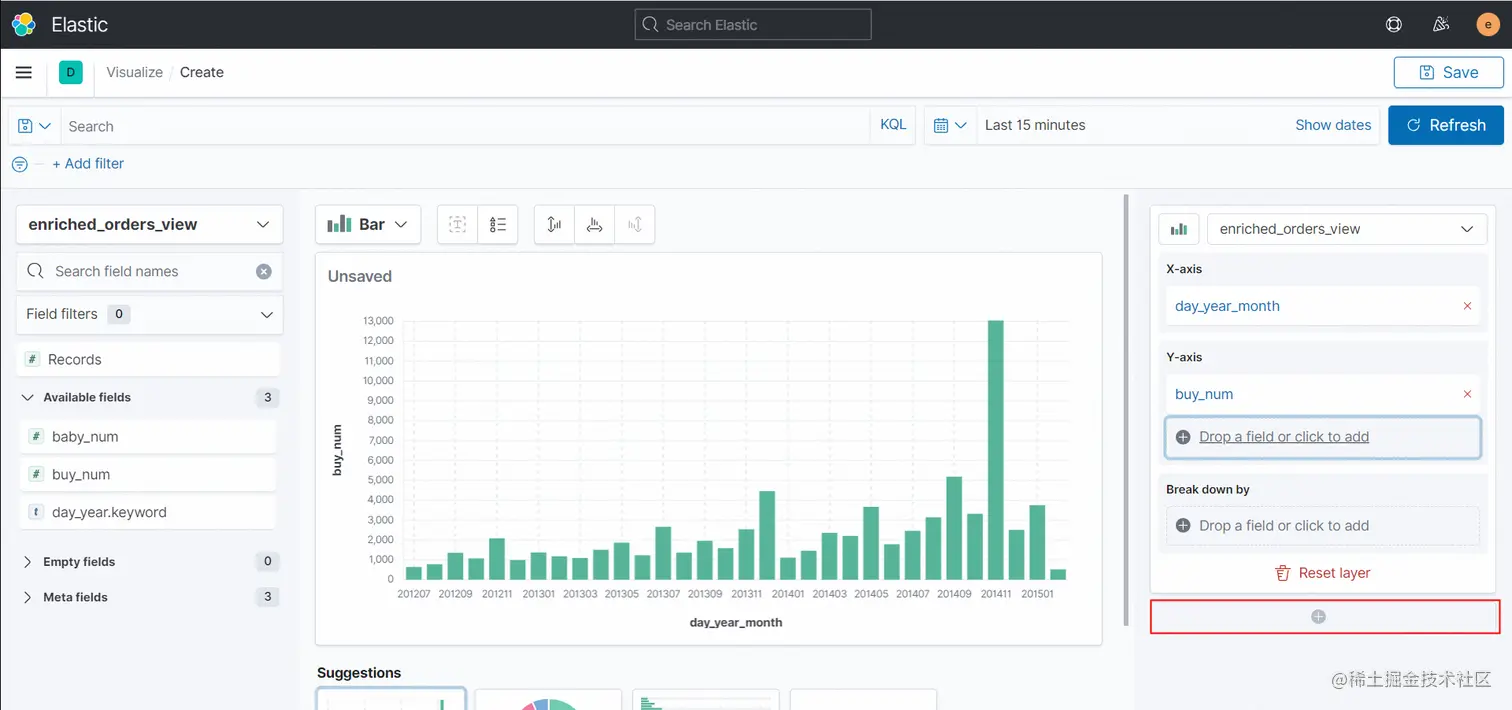Open the hamburger navigation menu
Screen dimensions: 1512x710
pos(24,72)
